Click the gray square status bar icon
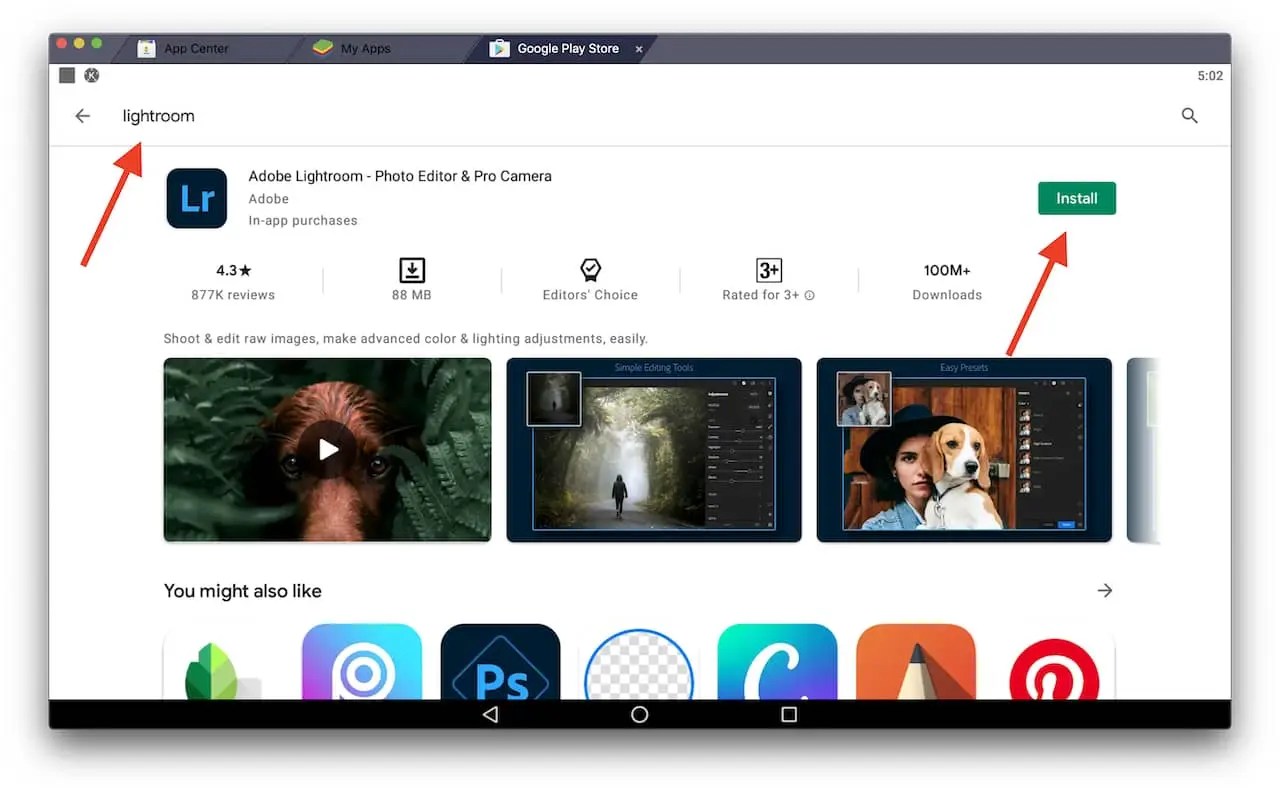 [67, 75]
